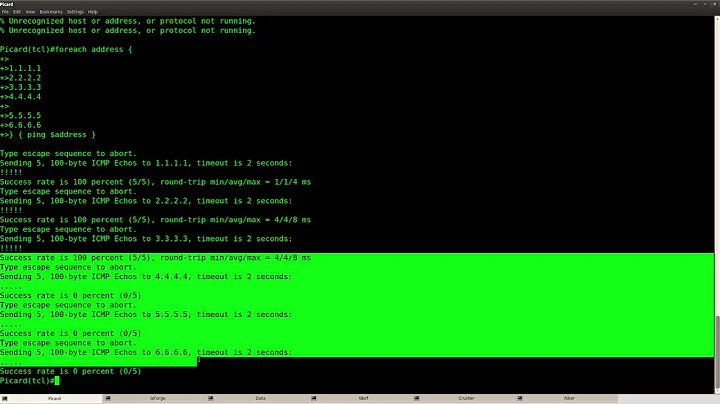720x404 pixels.
Task: Click 'Sending 5, 100-byte ICMP Echos to 2.2.2.2' line
Action: pyautogui.click(x=146, y=201)
